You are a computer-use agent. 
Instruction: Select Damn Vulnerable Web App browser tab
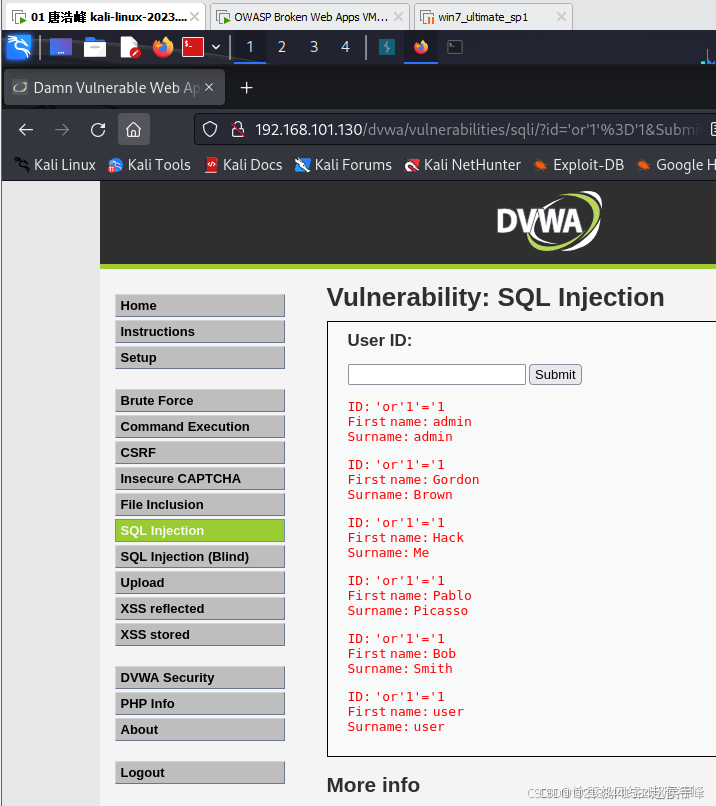coord(114,88)
